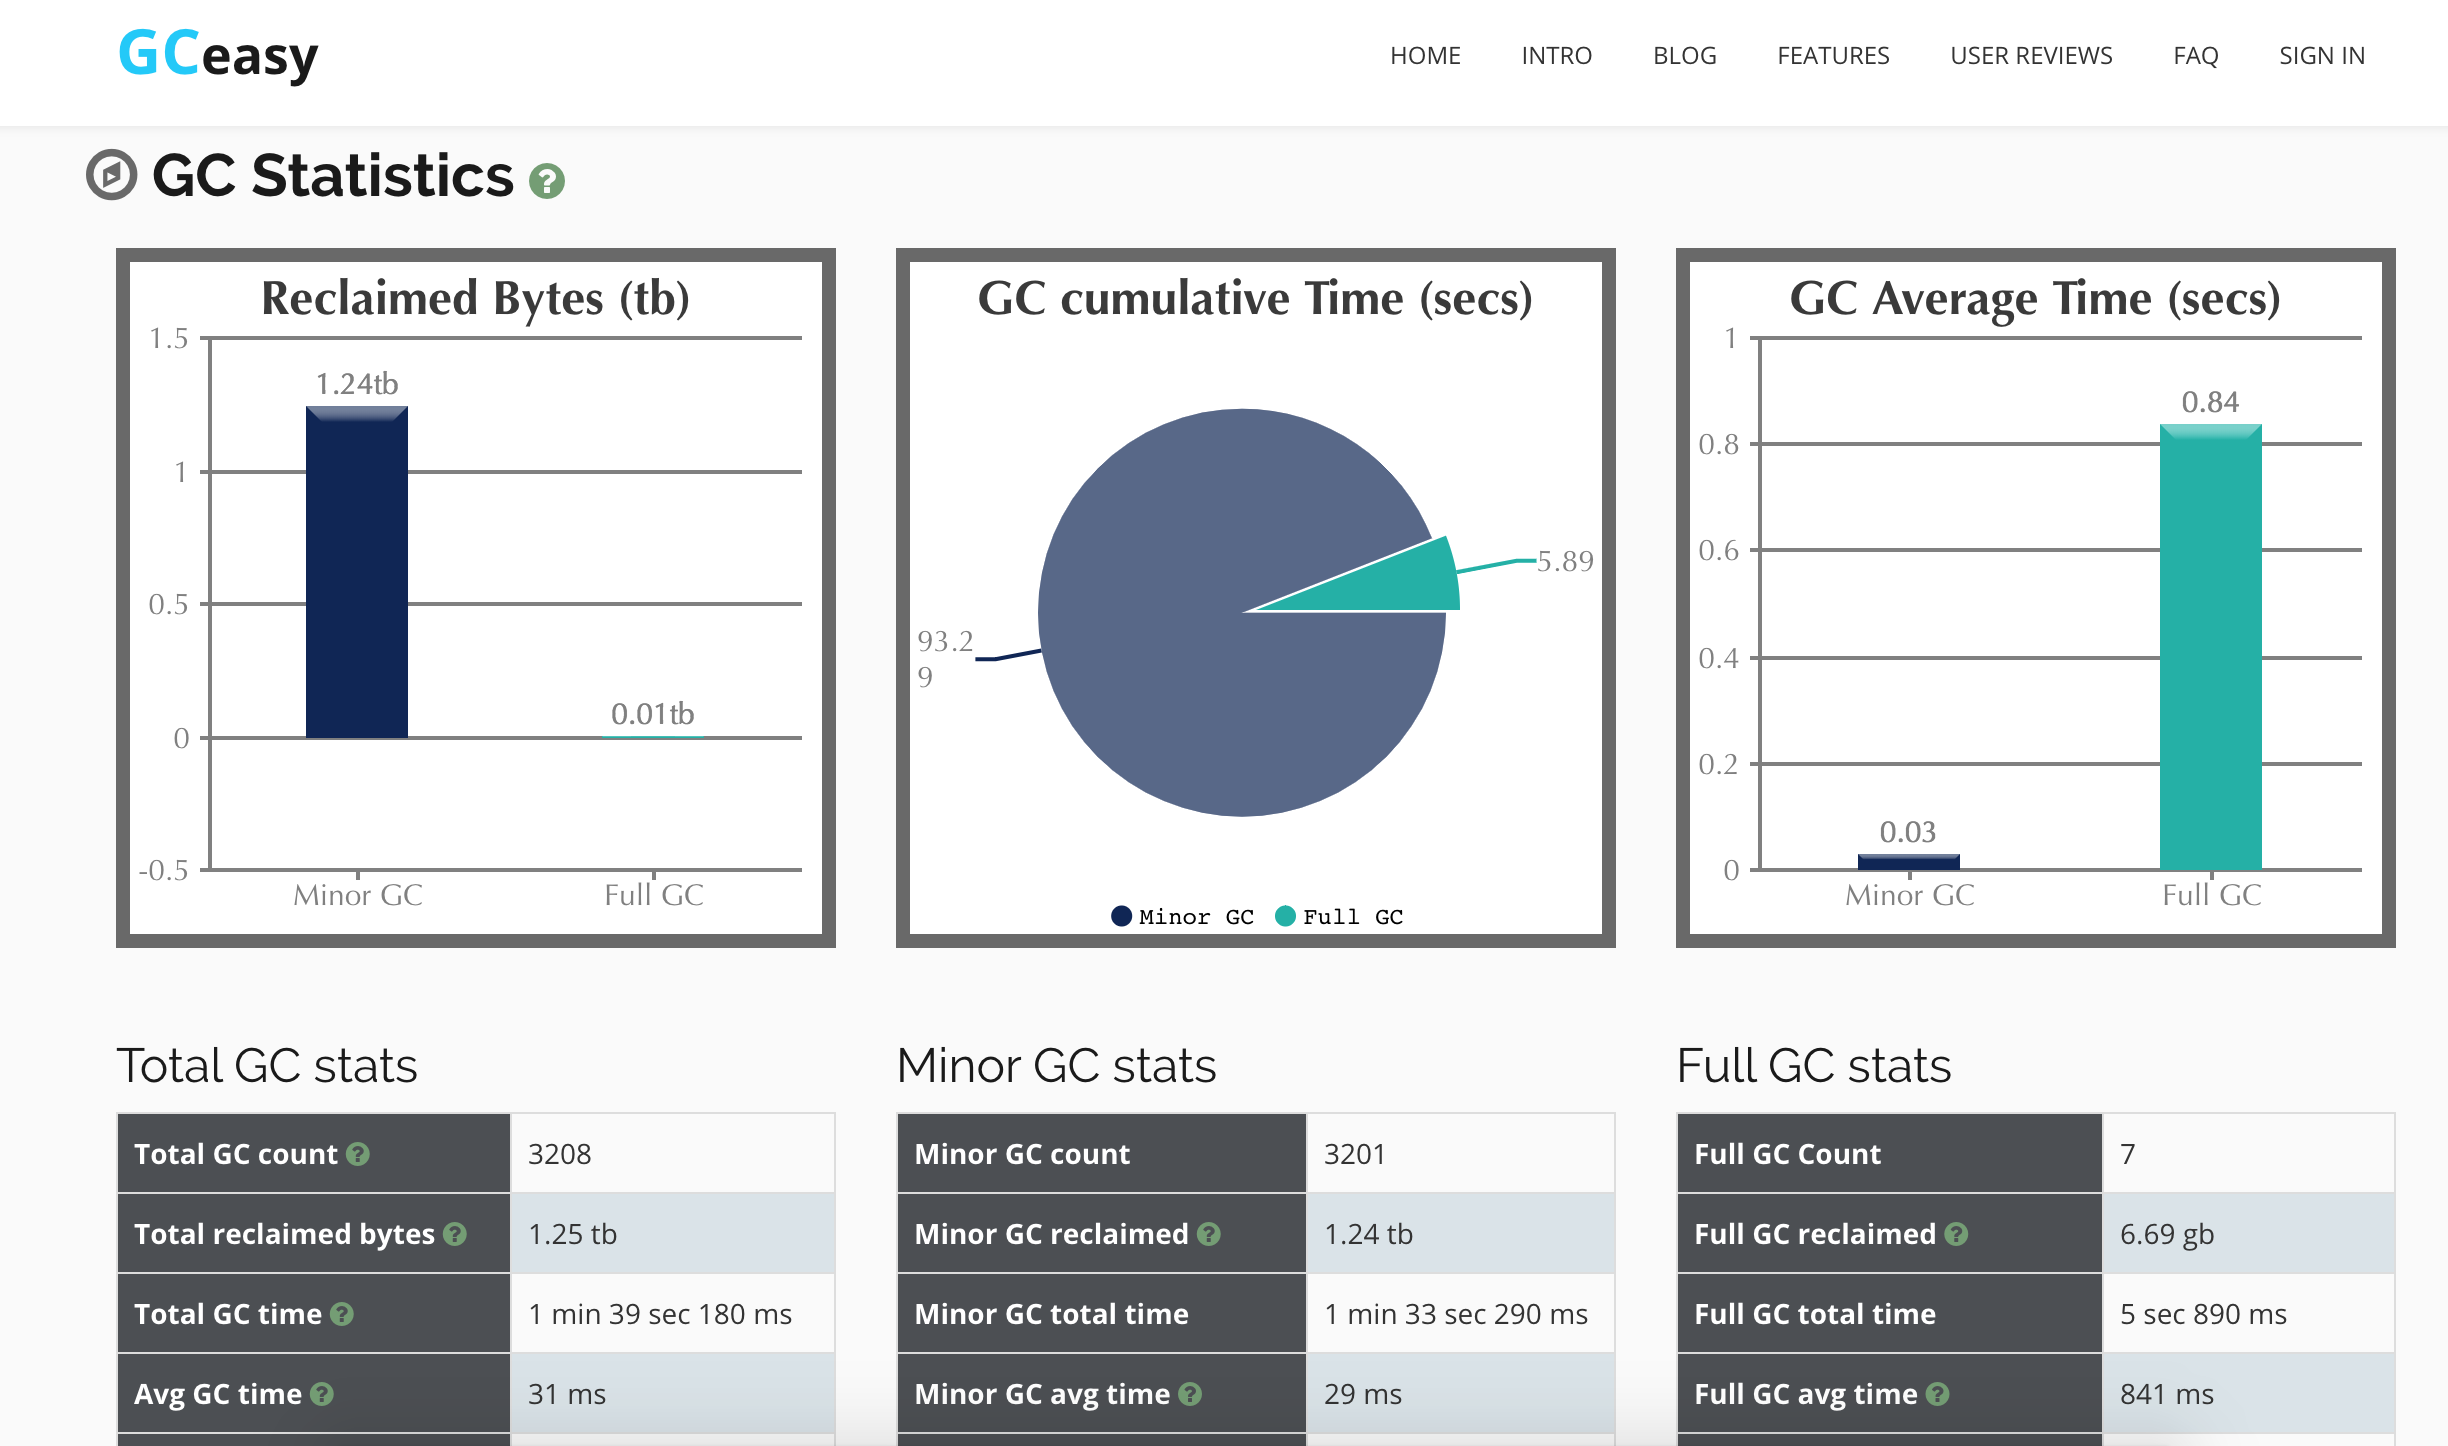
Task: Click the SIGN IN link
Action: 2322,56
